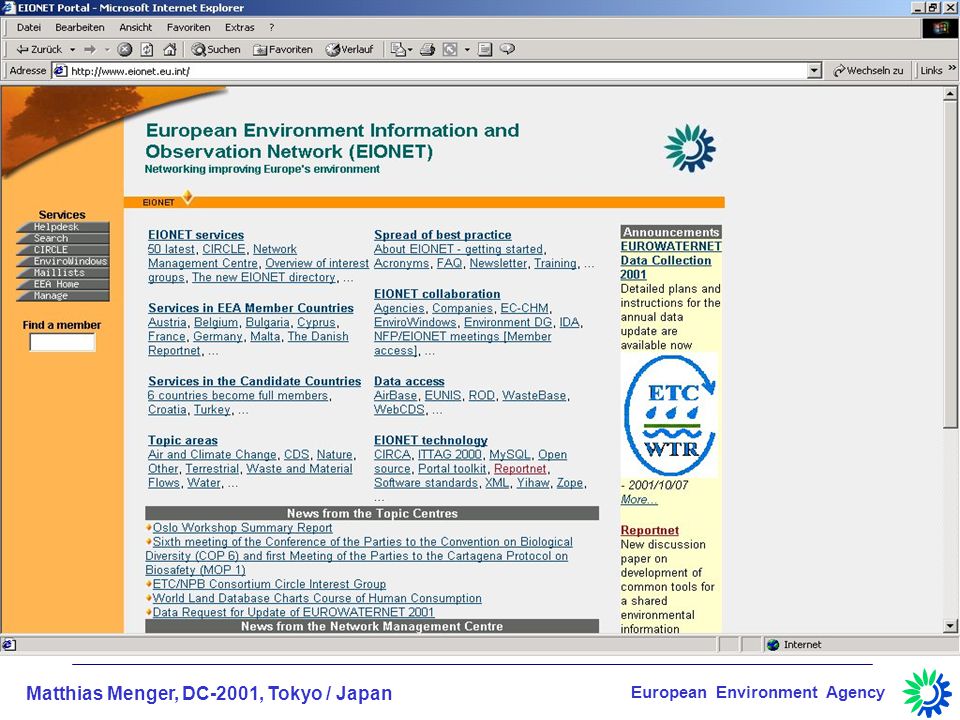Expand the mail button dropdown arrow
Image resolution: width=960 pixels, height=720 pixels.
coord(410,50)
